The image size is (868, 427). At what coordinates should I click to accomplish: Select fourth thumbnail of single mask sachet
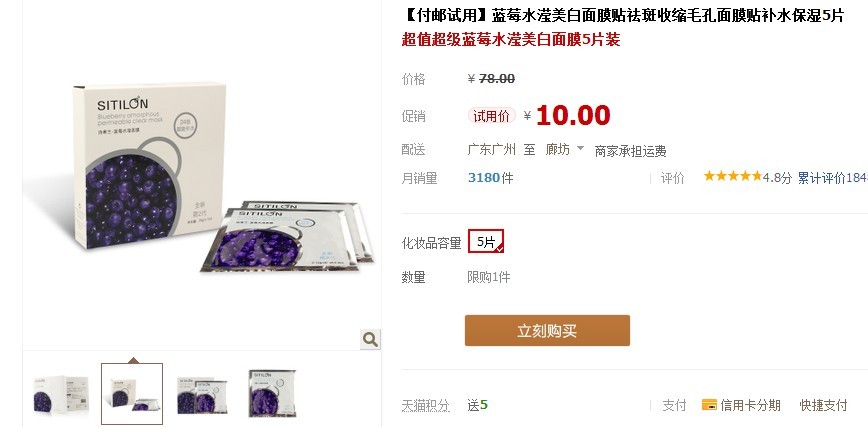271,394
